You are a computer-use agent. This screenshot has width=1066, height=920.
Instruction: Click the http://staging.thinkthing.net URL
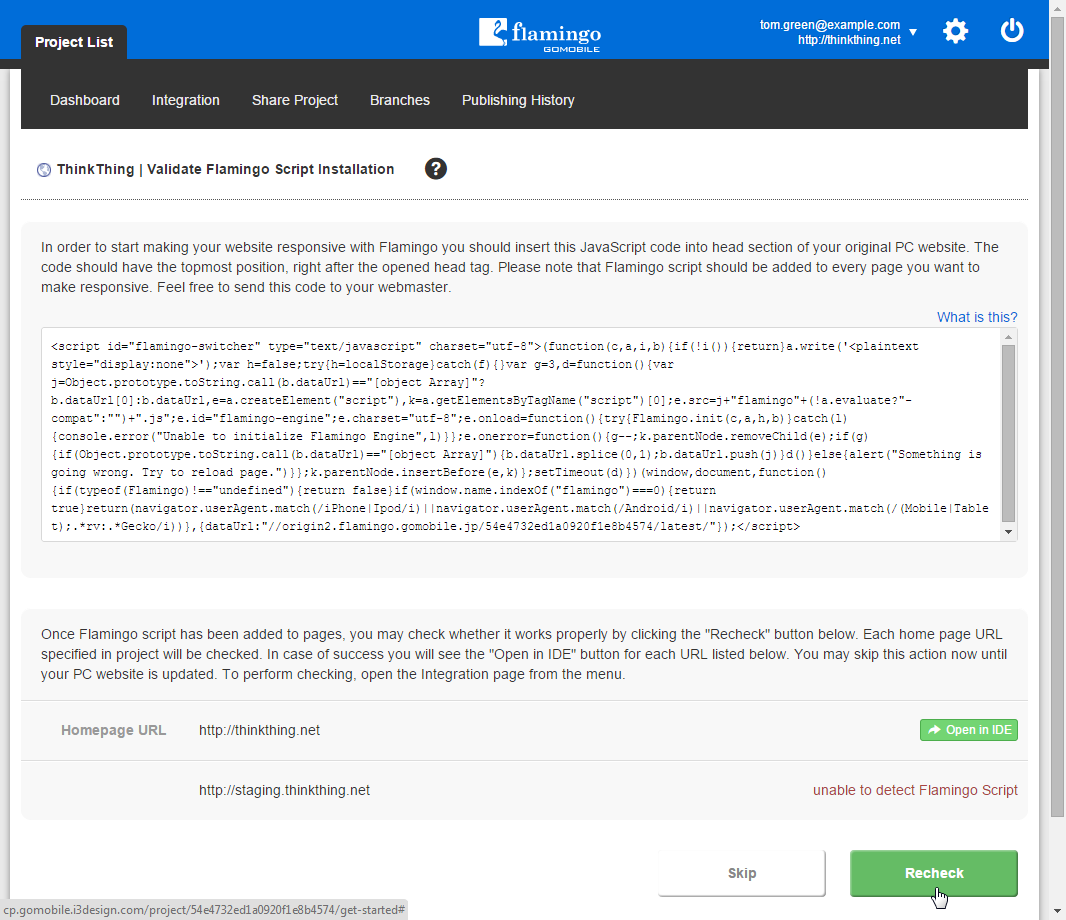tap(284, 790)
